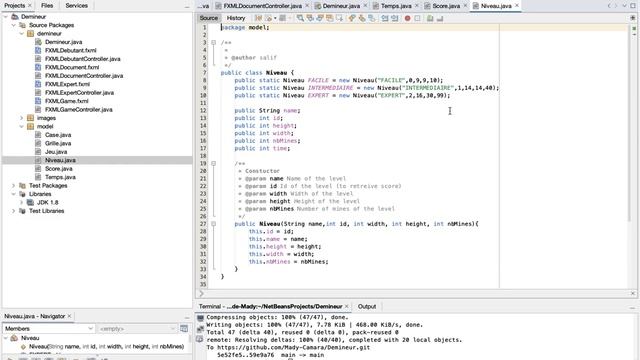Image resolution: width=640 pixels, height=360 pixels.
Task: Fold the constructor javadoc comment
Action: [x=213, y=163]
